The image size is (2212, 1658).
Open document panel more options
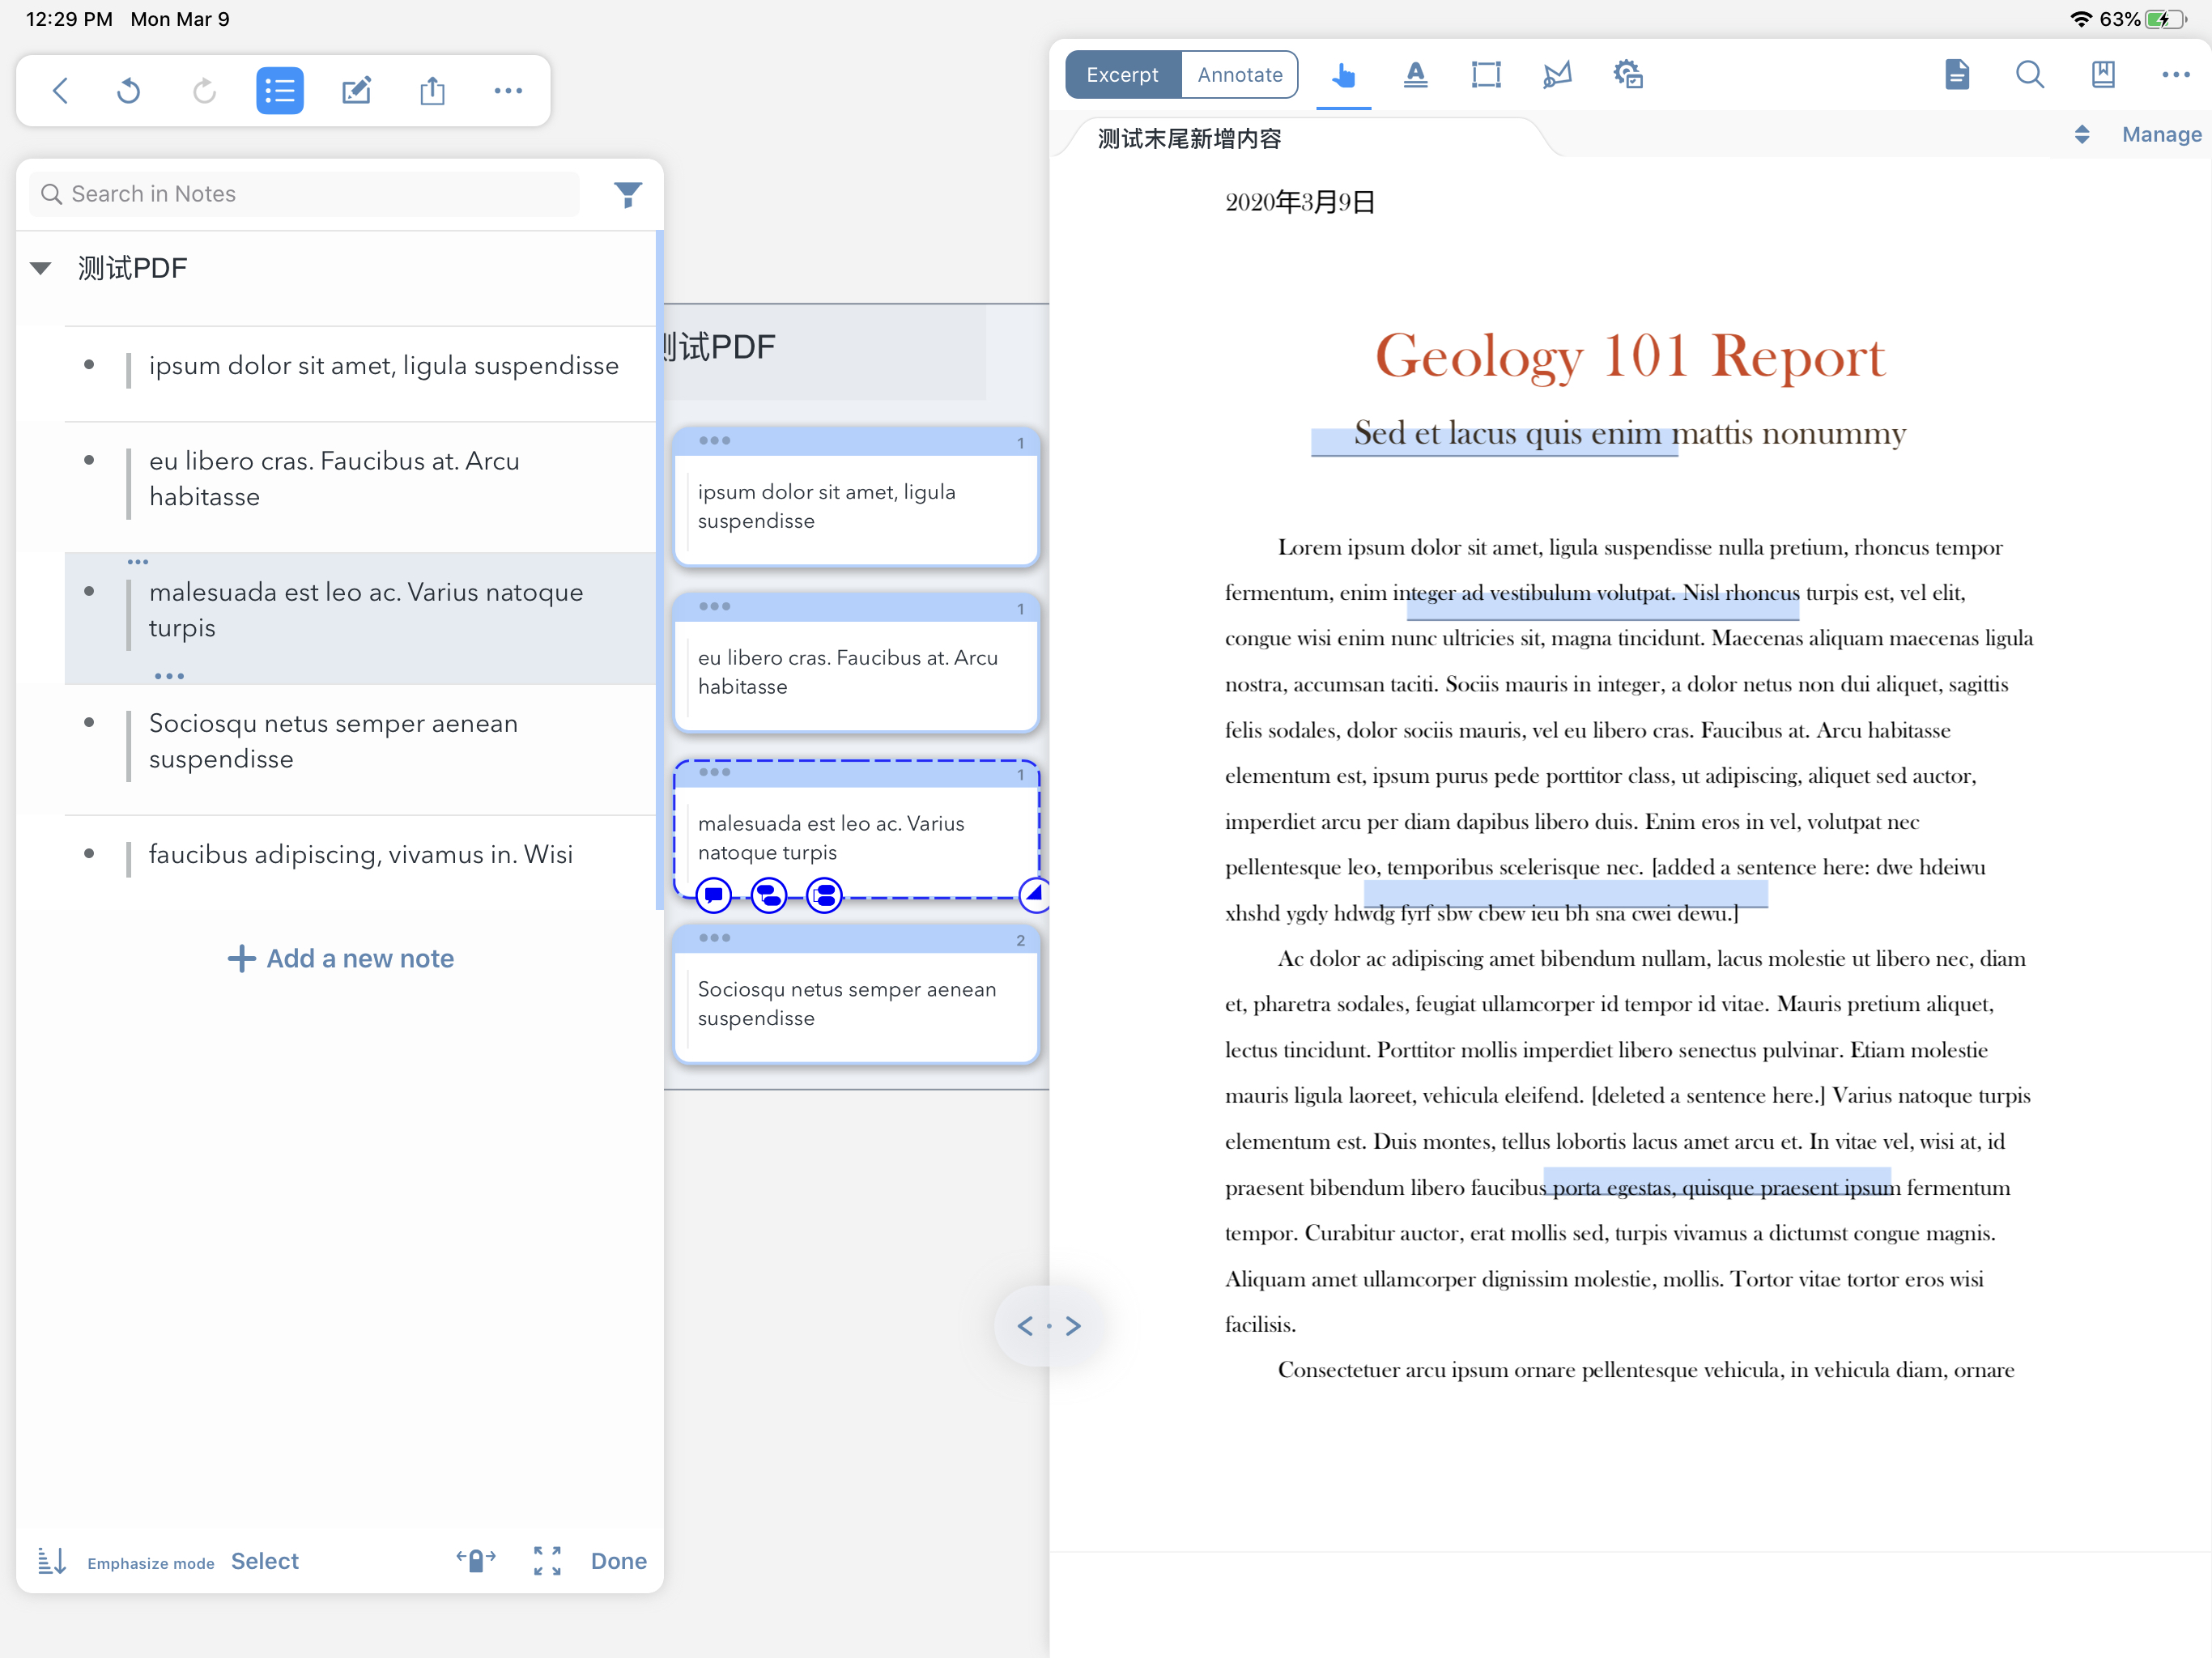2175,75
